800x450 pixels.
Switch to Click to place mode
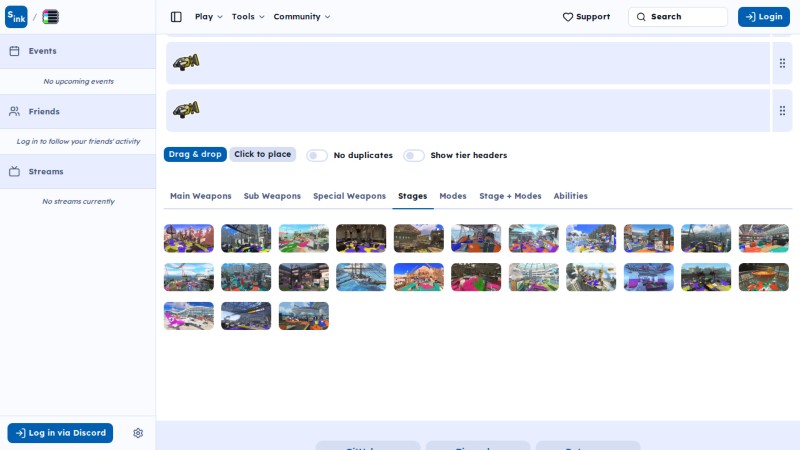coord(262,154)
